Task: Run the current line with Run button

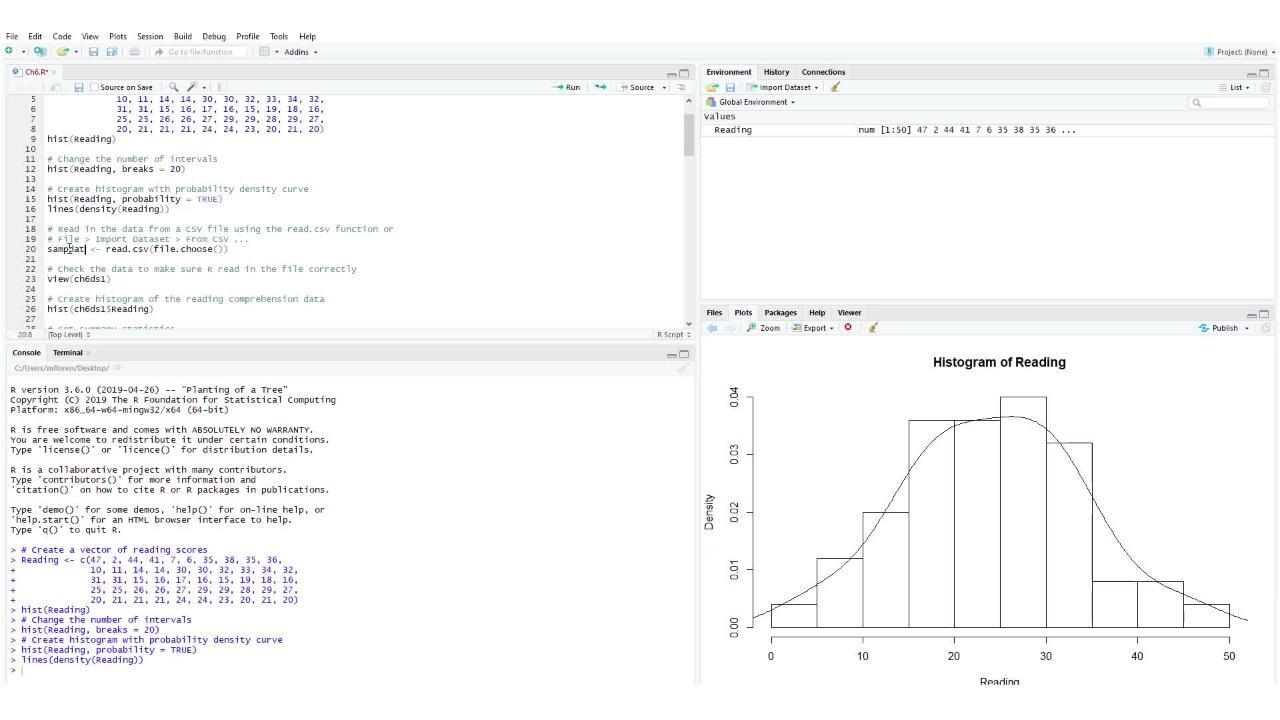Action: point(567,87)
